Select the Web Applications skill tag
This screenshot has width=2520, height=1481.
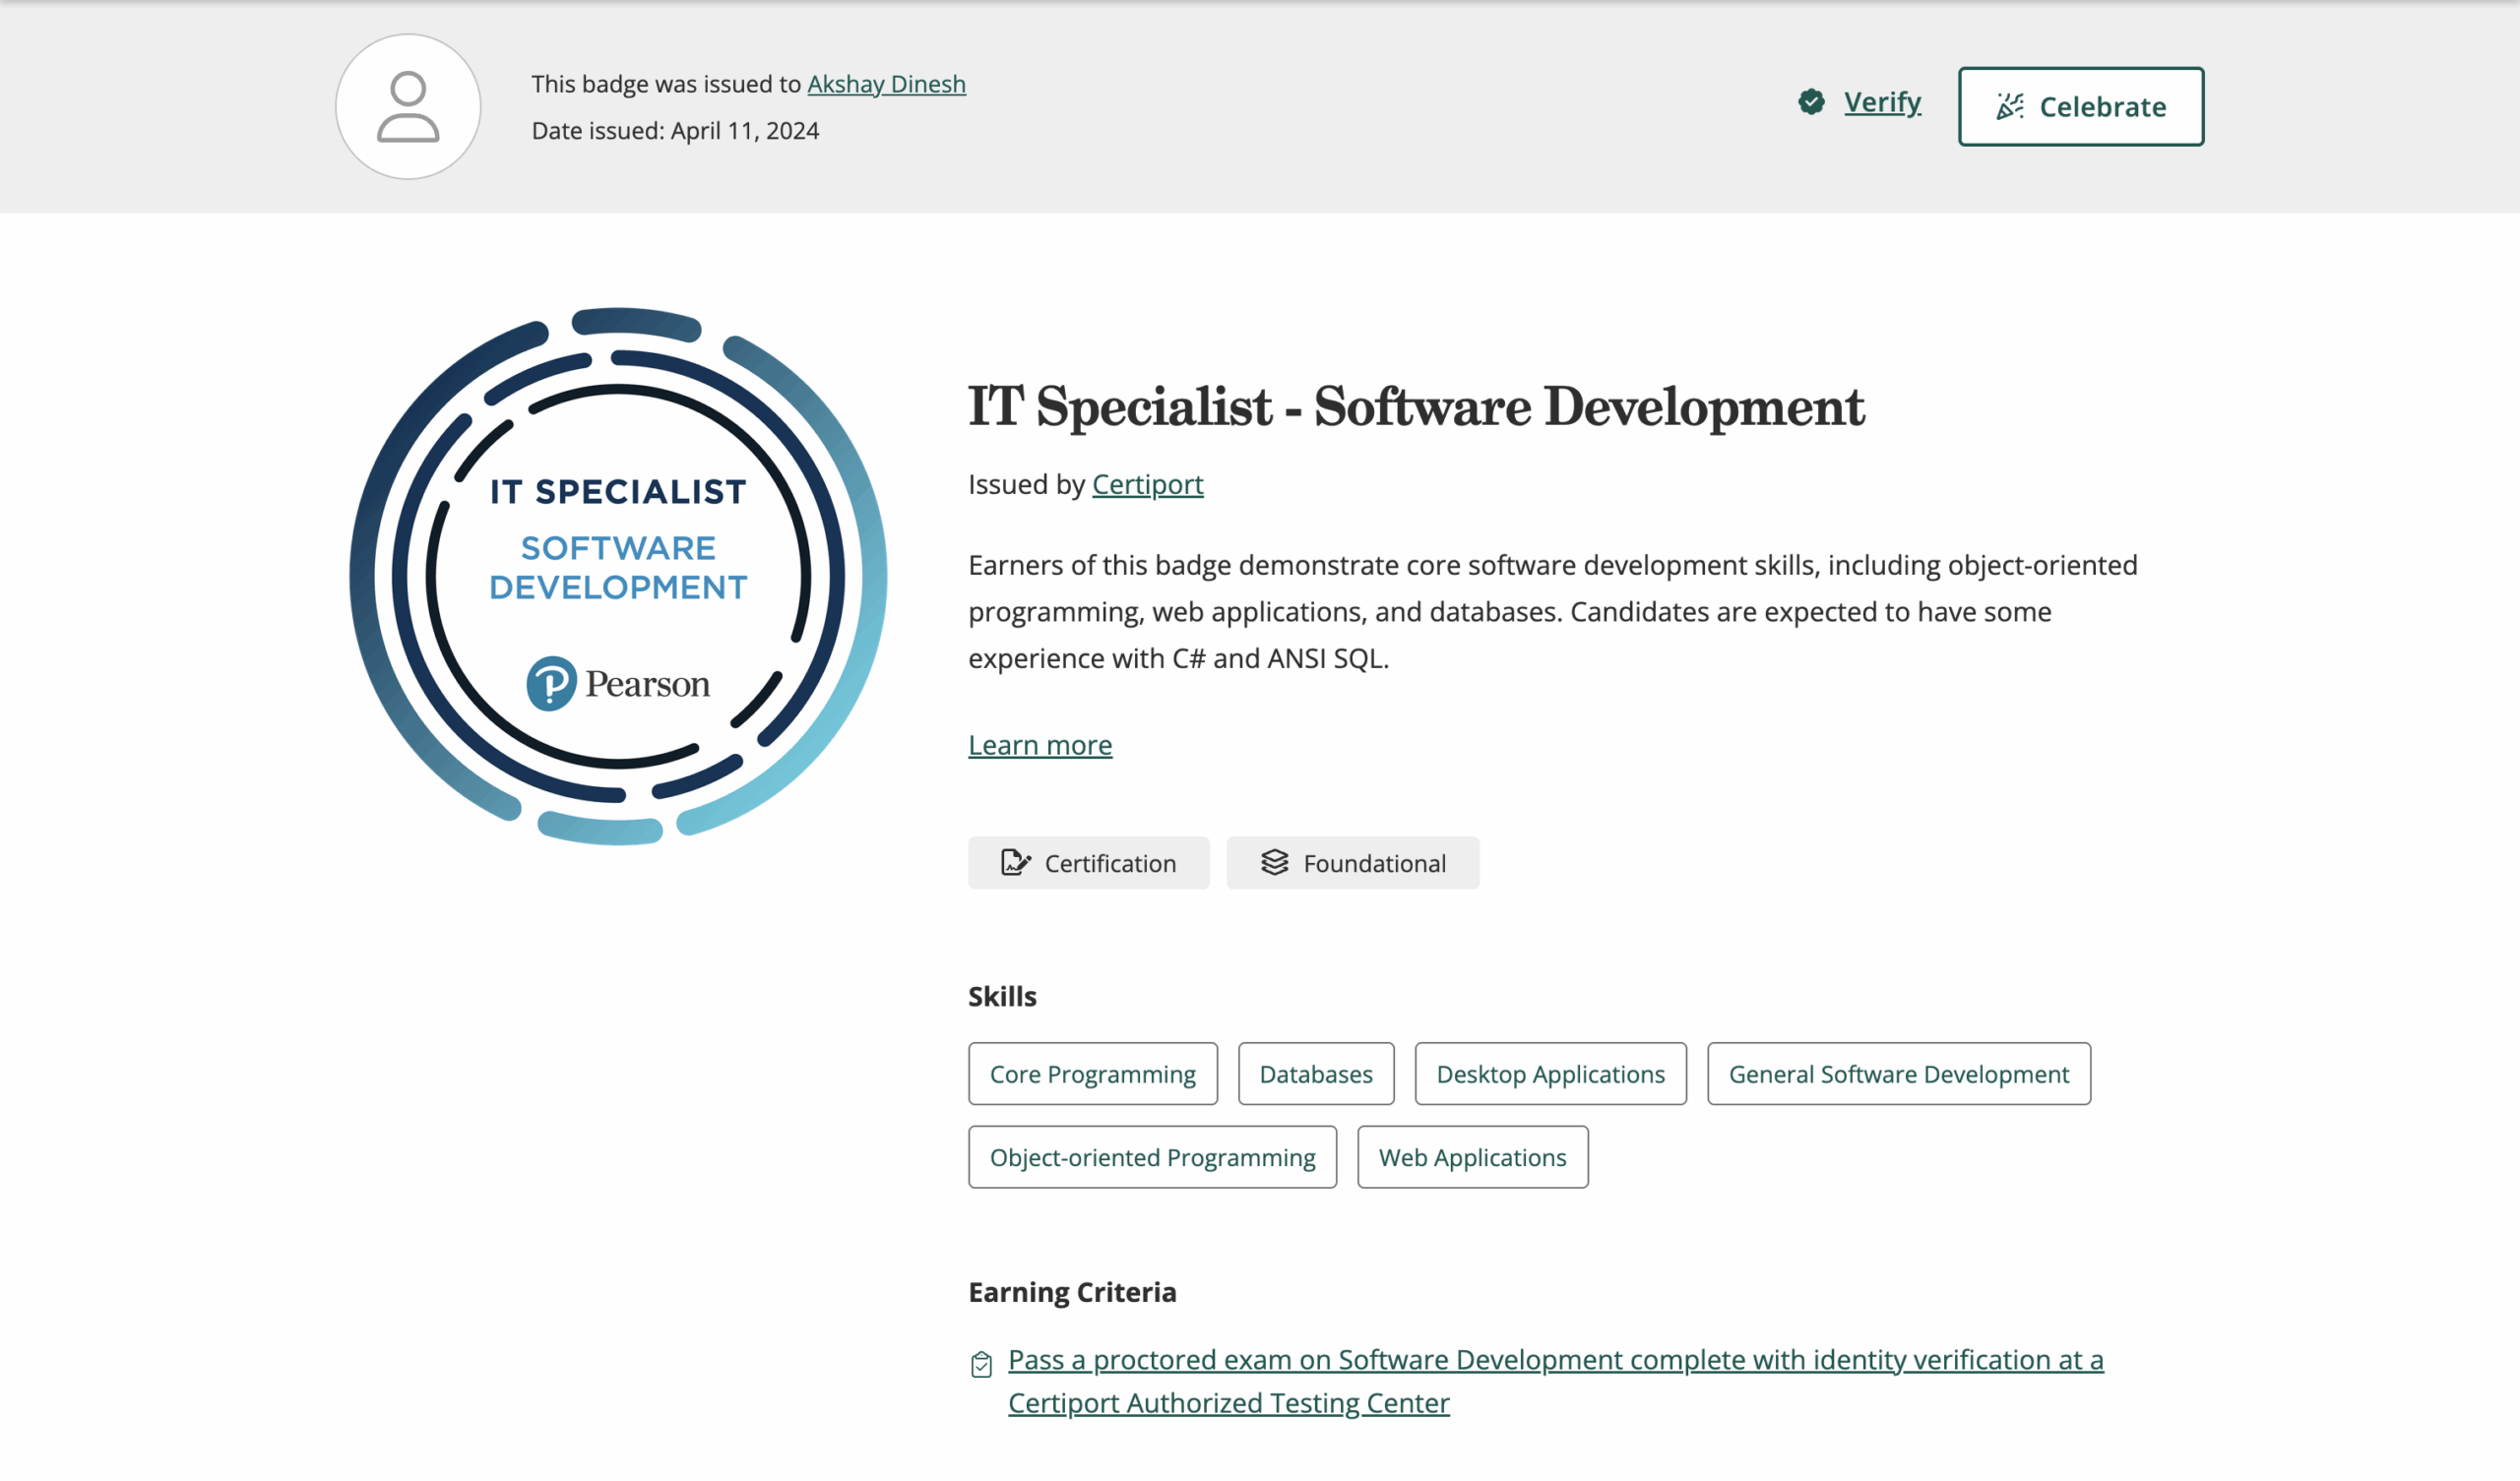tap(1473, 1157)
